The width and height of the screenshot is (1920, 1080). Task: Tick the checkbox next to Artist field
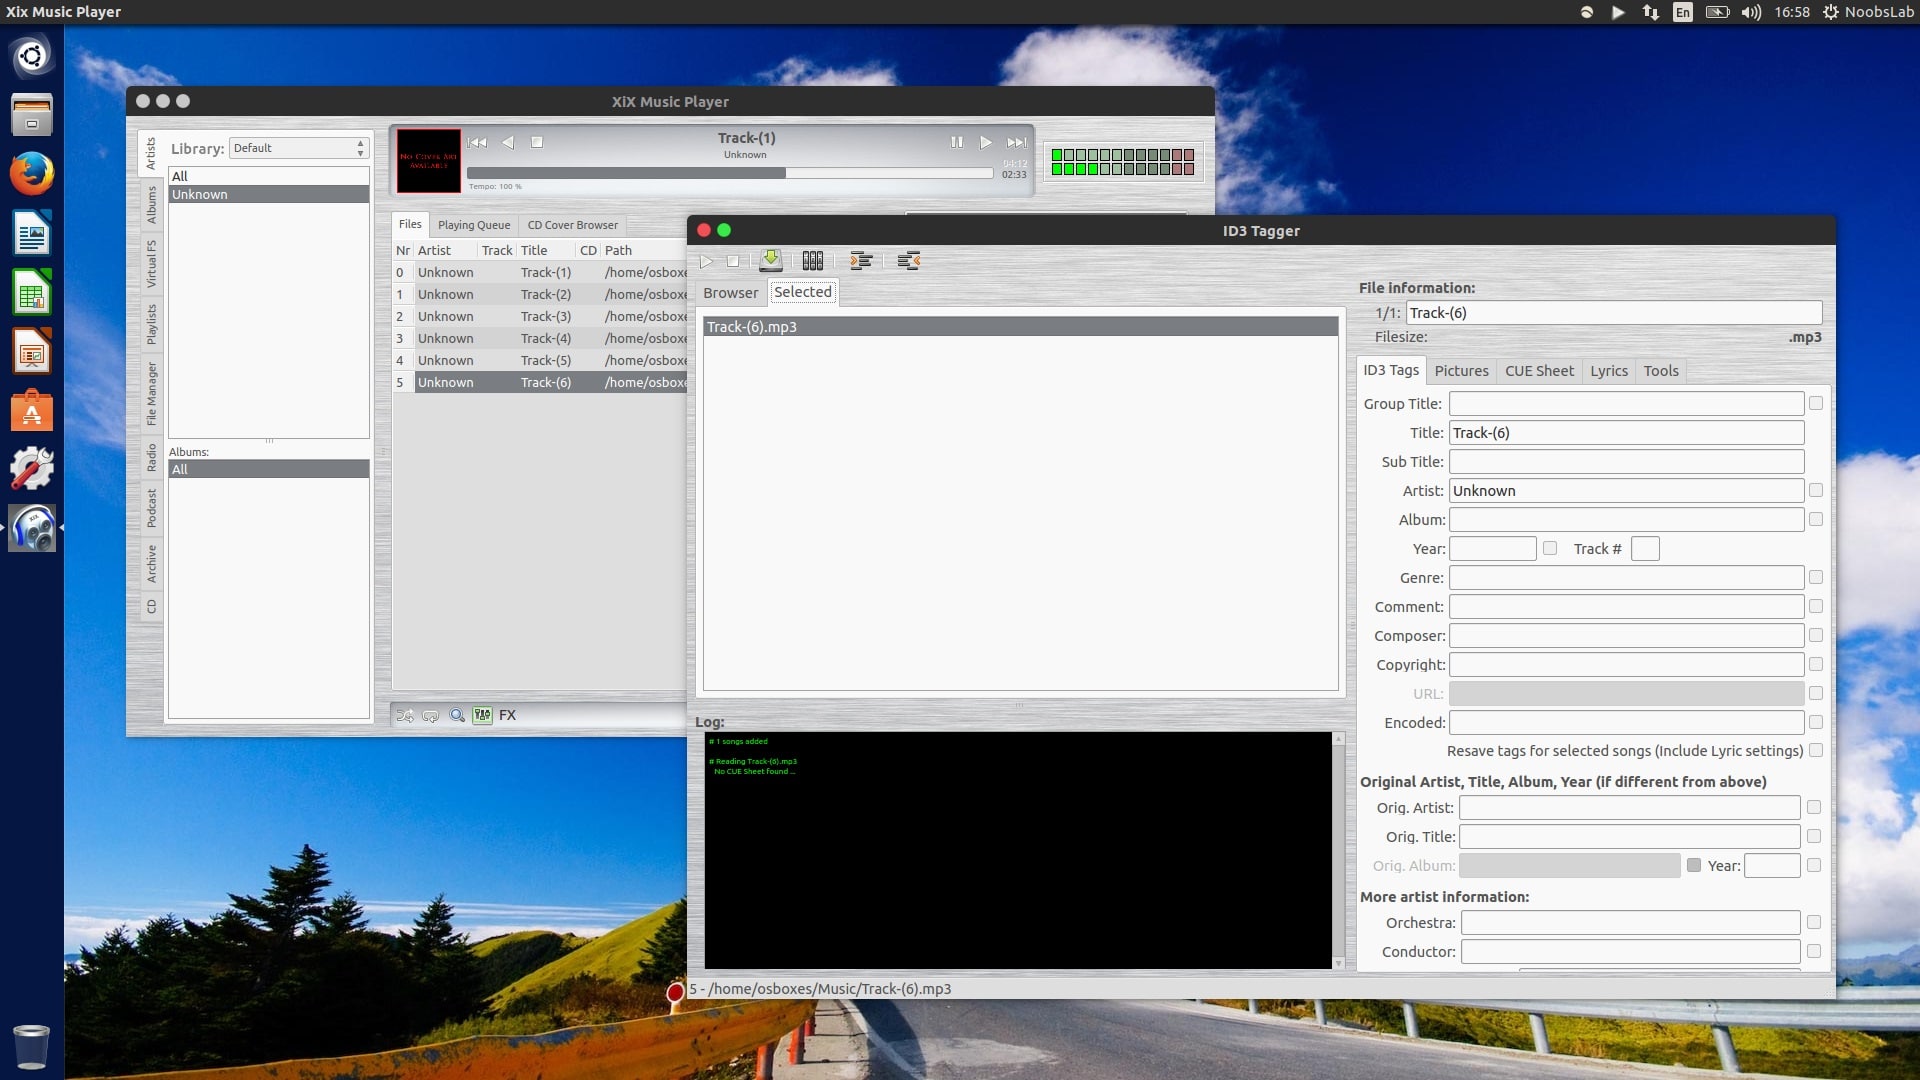pos(1816,490)
